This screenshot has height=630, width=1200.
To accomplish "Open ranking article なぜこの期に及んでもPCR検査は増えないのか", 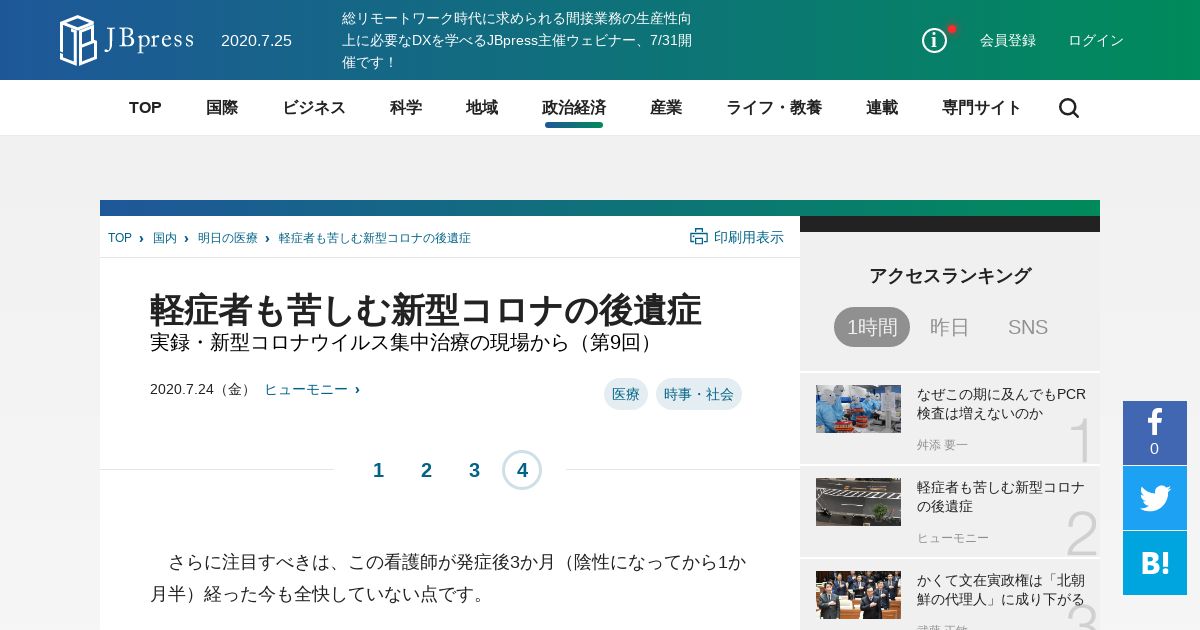I will click(x=1001, y=404).
